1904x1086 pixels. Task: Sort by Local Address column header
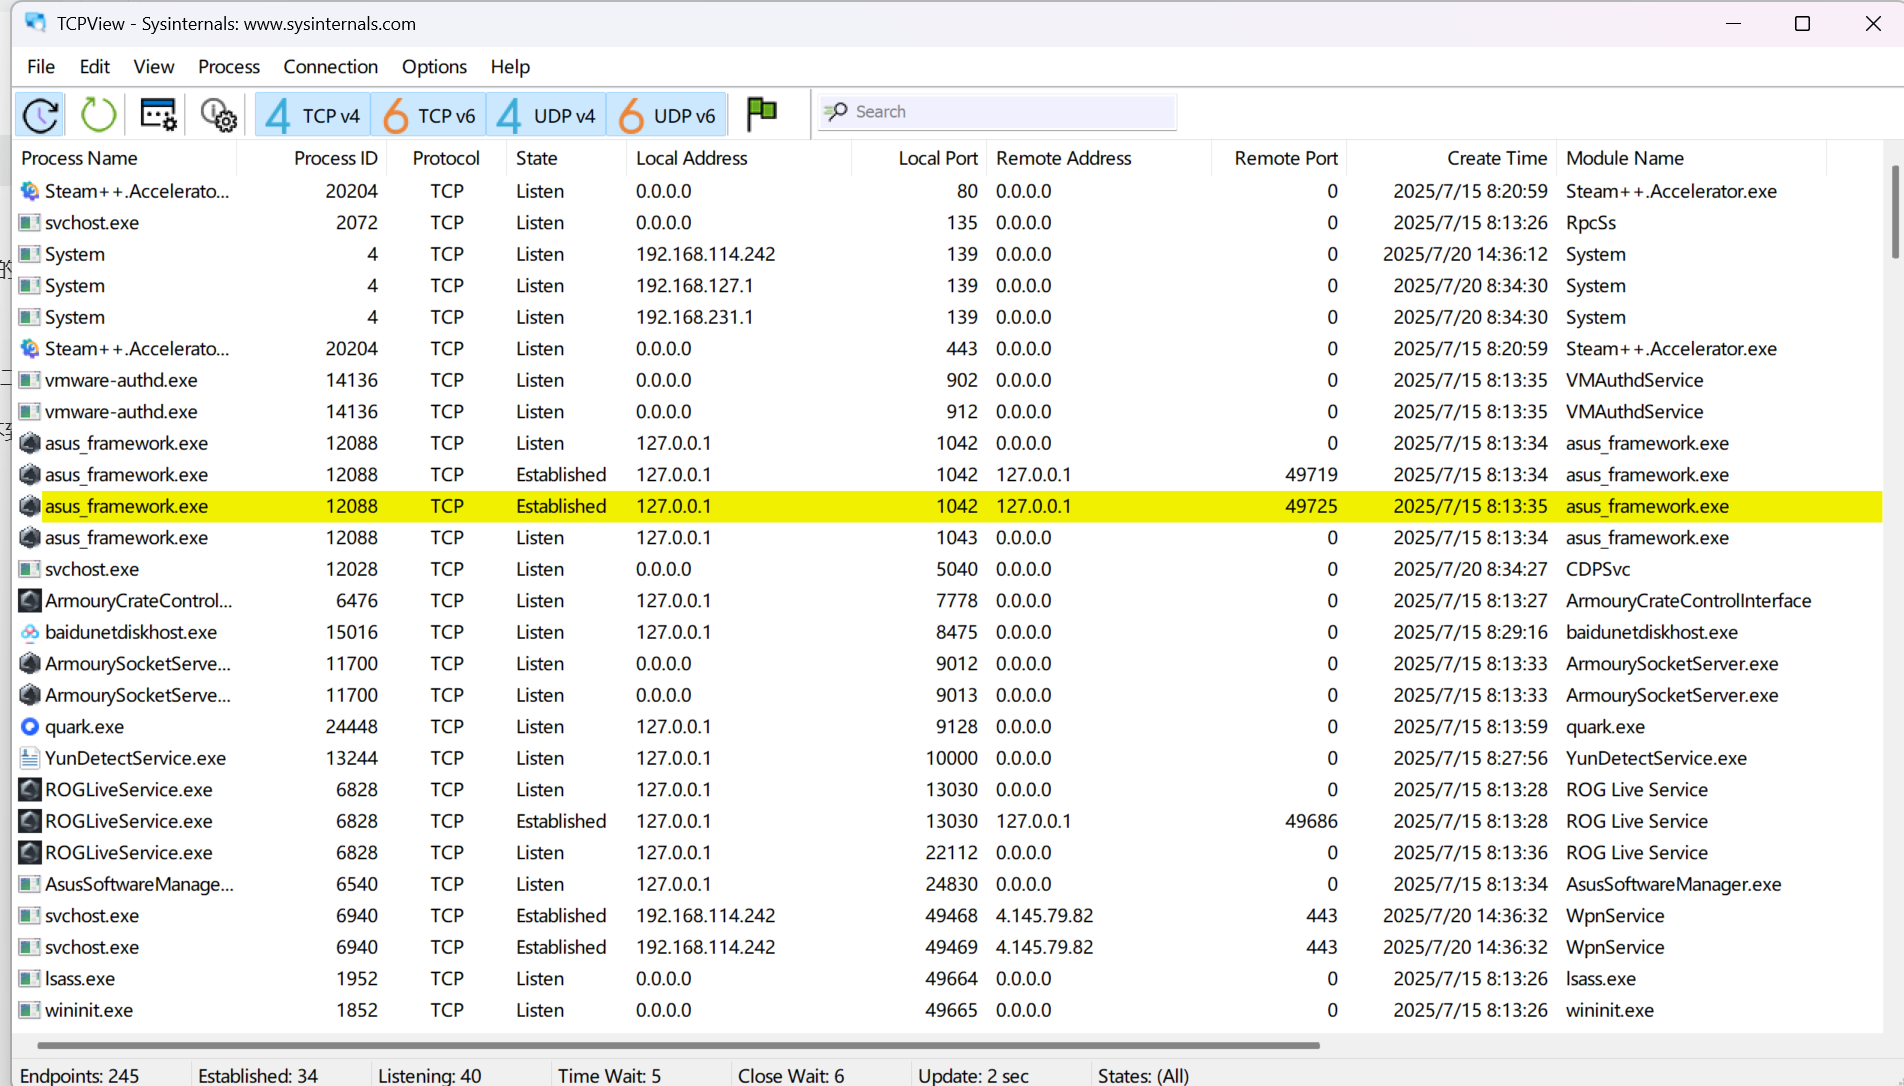(x=739, y=158)
